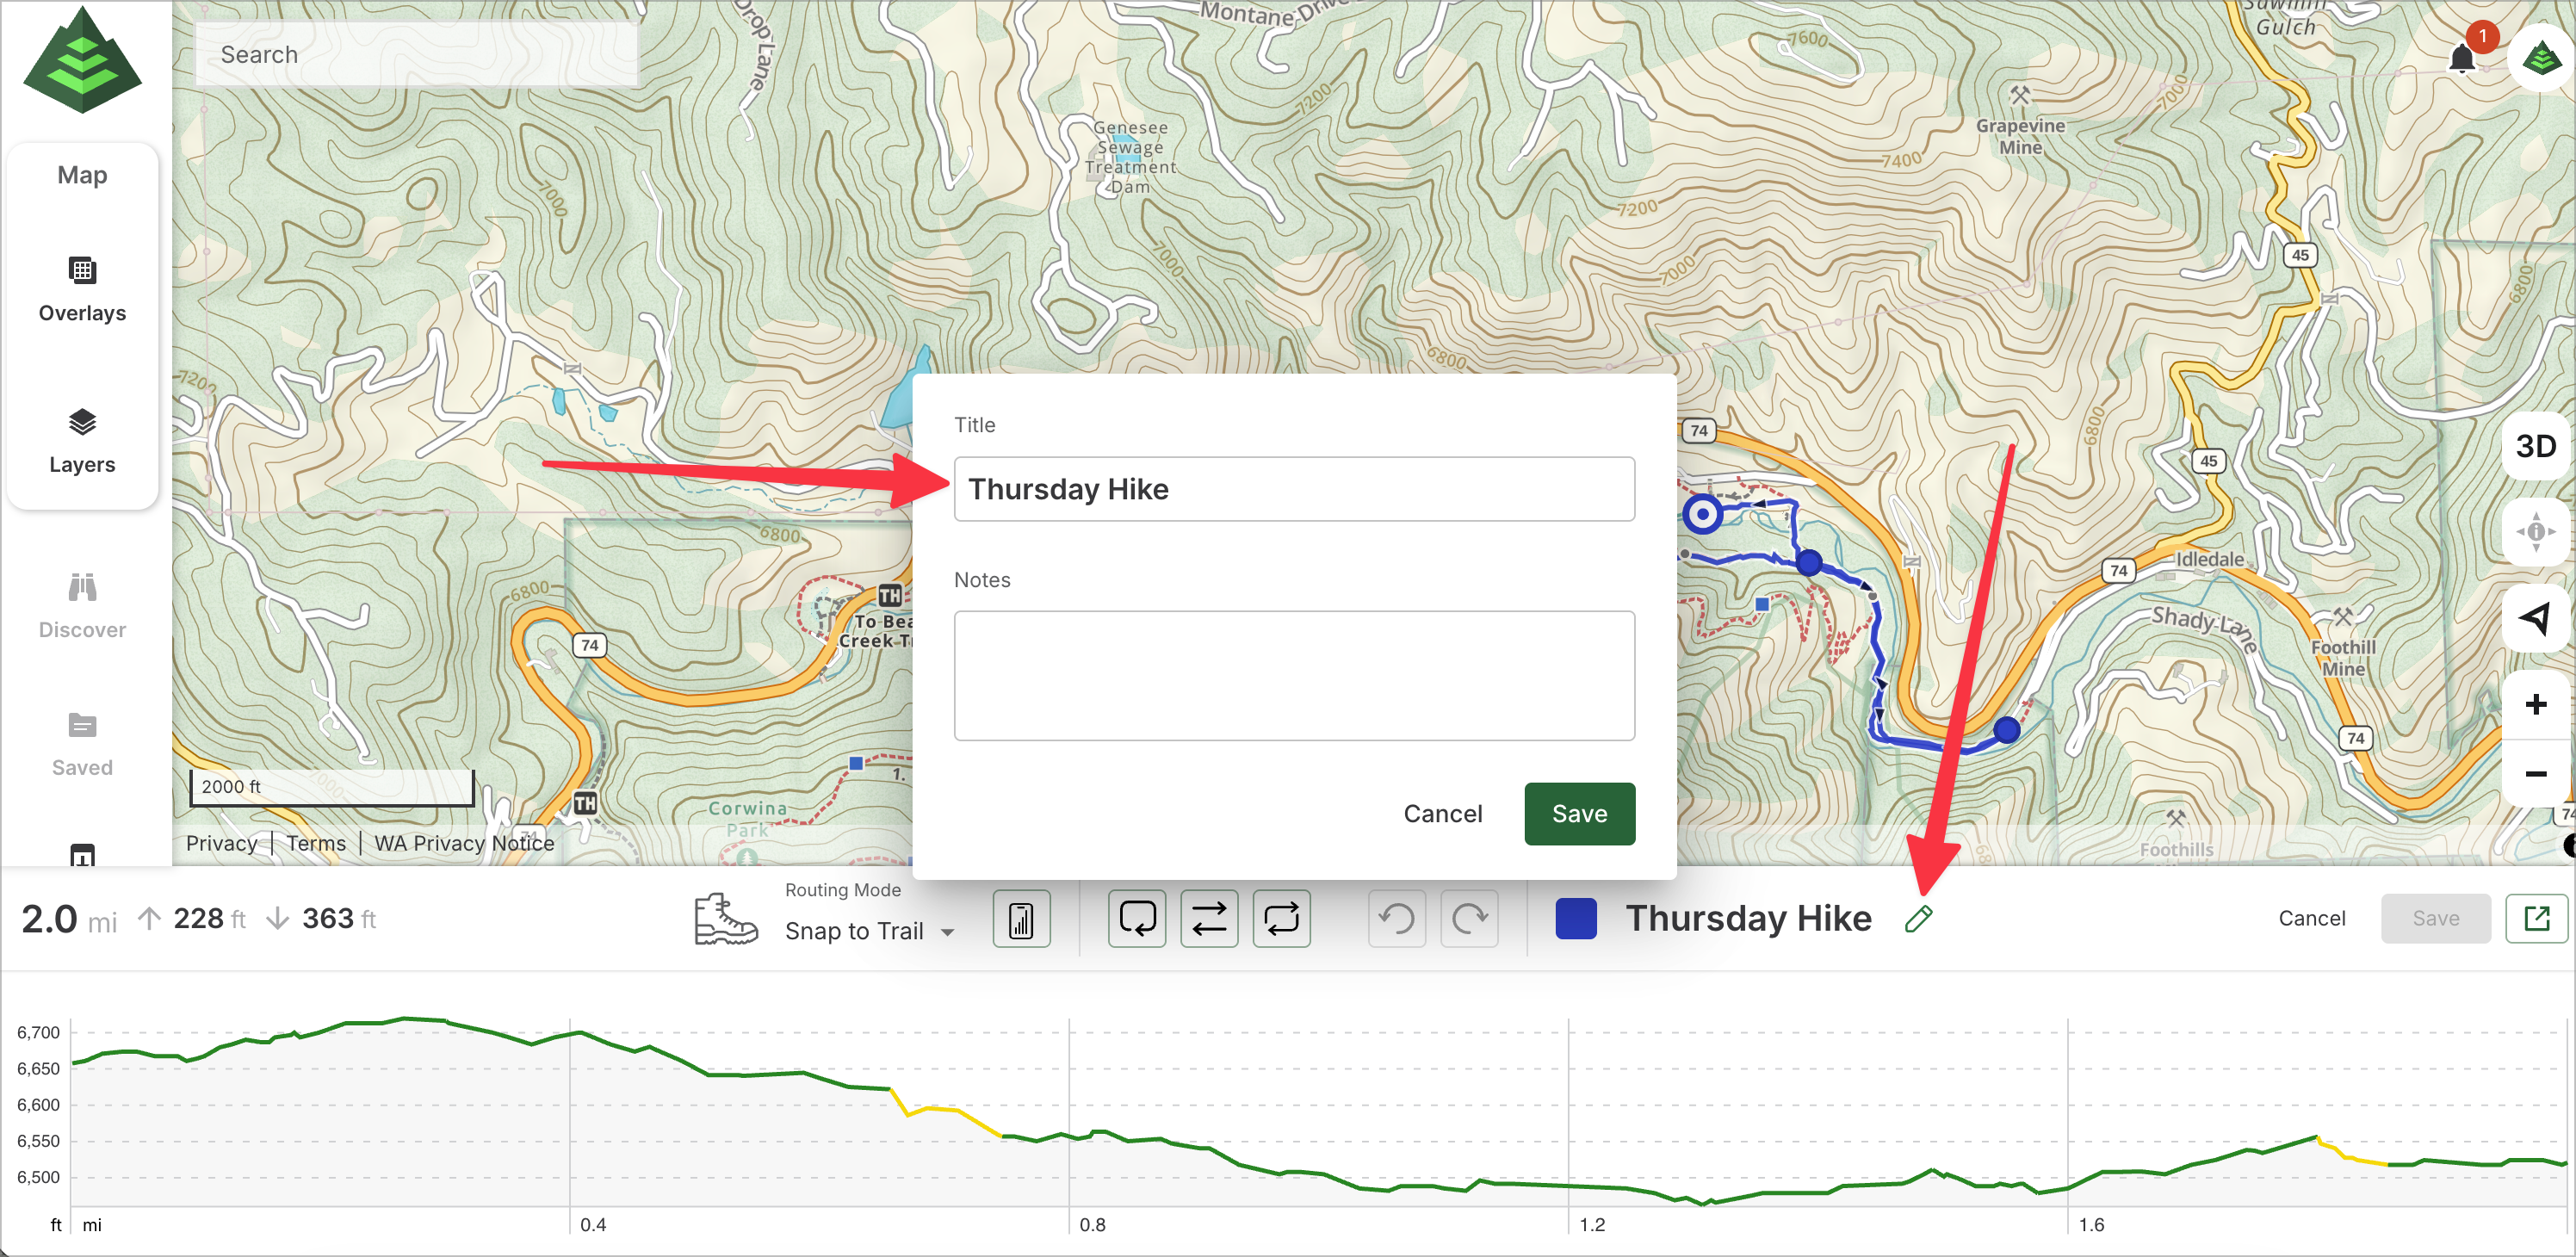Open the notifications bell
This screenshot has height=1257, width=2576.
coord(2462,59)
